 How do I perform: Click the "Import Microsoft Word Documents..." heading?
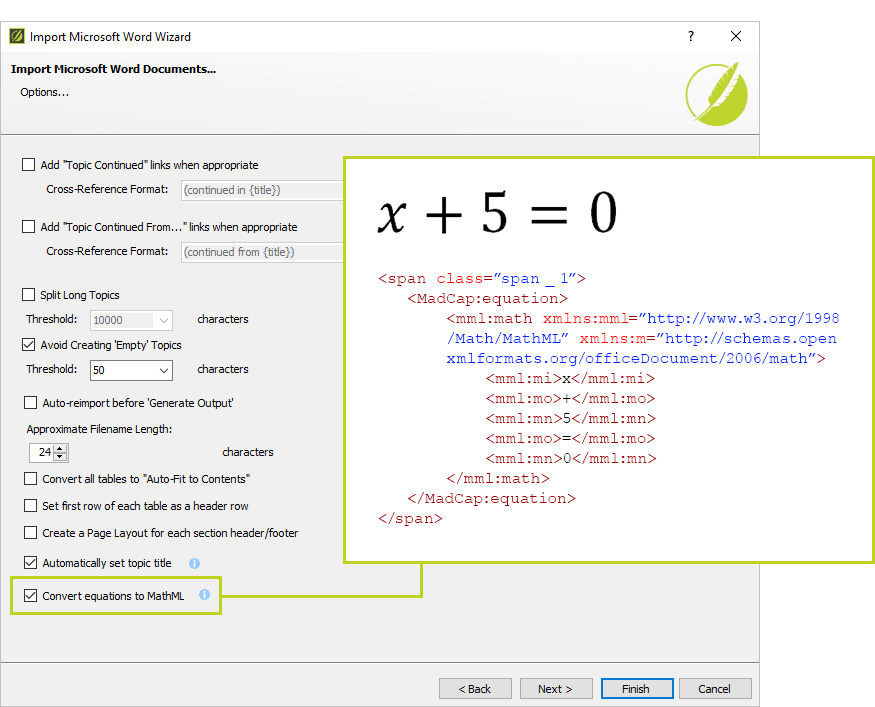pos(113,69)
